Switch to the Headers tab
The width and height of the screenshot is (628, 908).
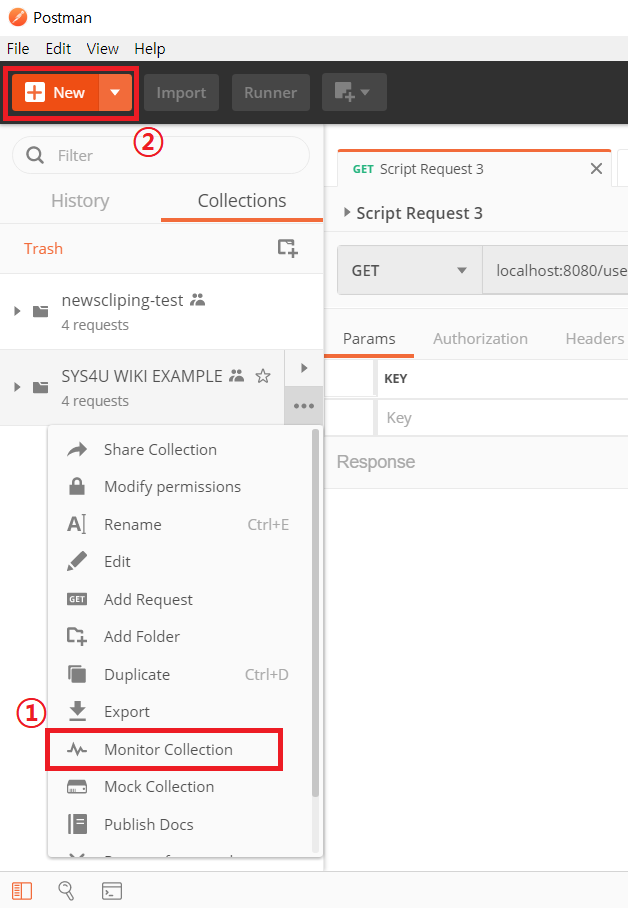pyautogui.click(x=594, y=339)
